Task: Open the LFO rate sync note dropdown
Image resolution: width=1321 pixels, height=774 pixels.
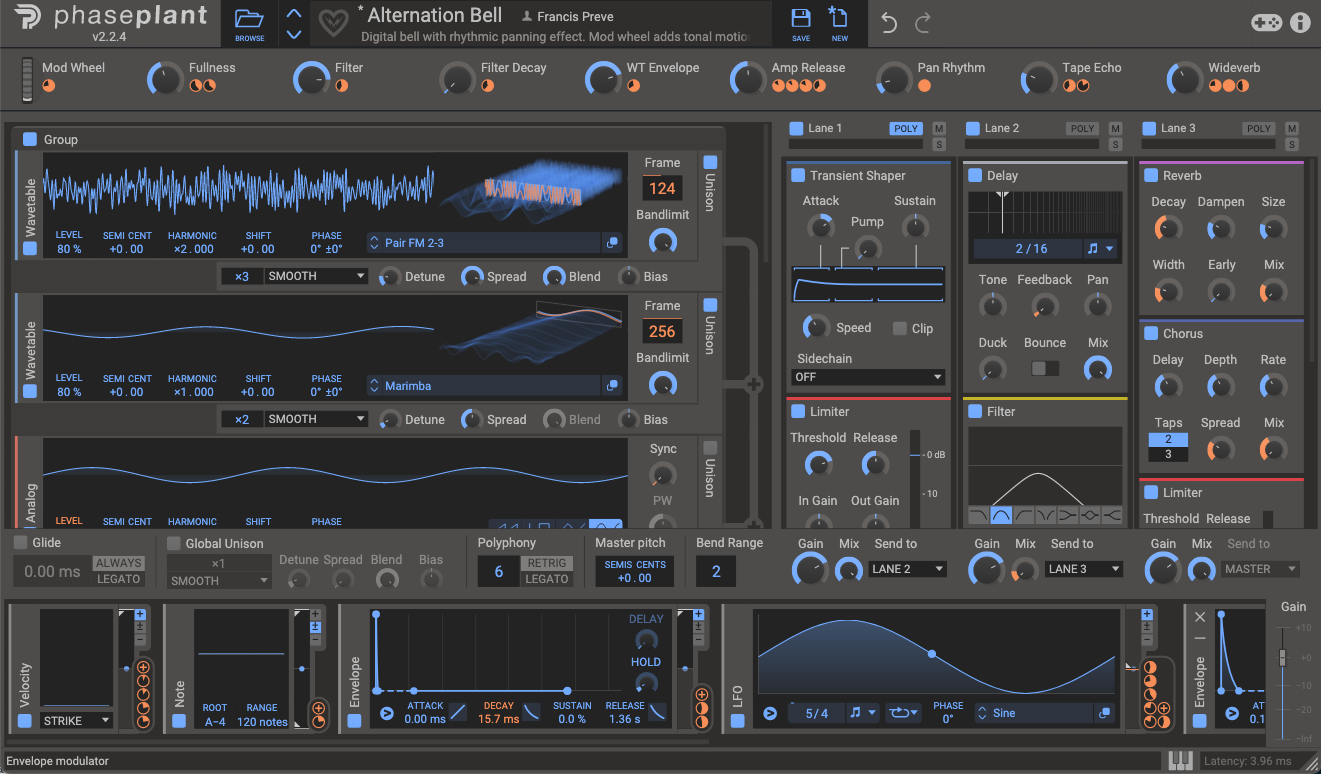Action: pos(863,713)
